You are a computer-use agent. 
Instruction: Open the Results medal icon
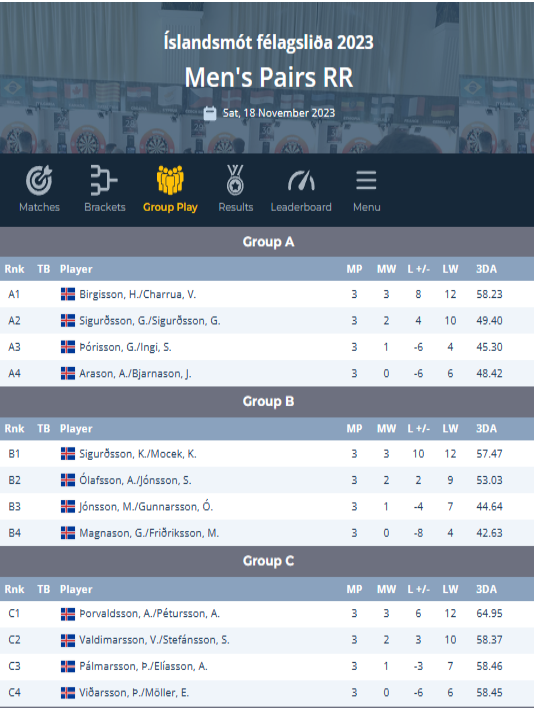click(x=235, y=180)
